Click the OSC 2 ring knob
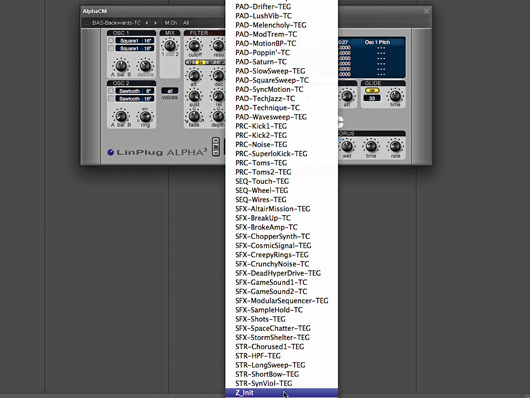This screenshot has height=398, width=530. click(x=145, y=116)
